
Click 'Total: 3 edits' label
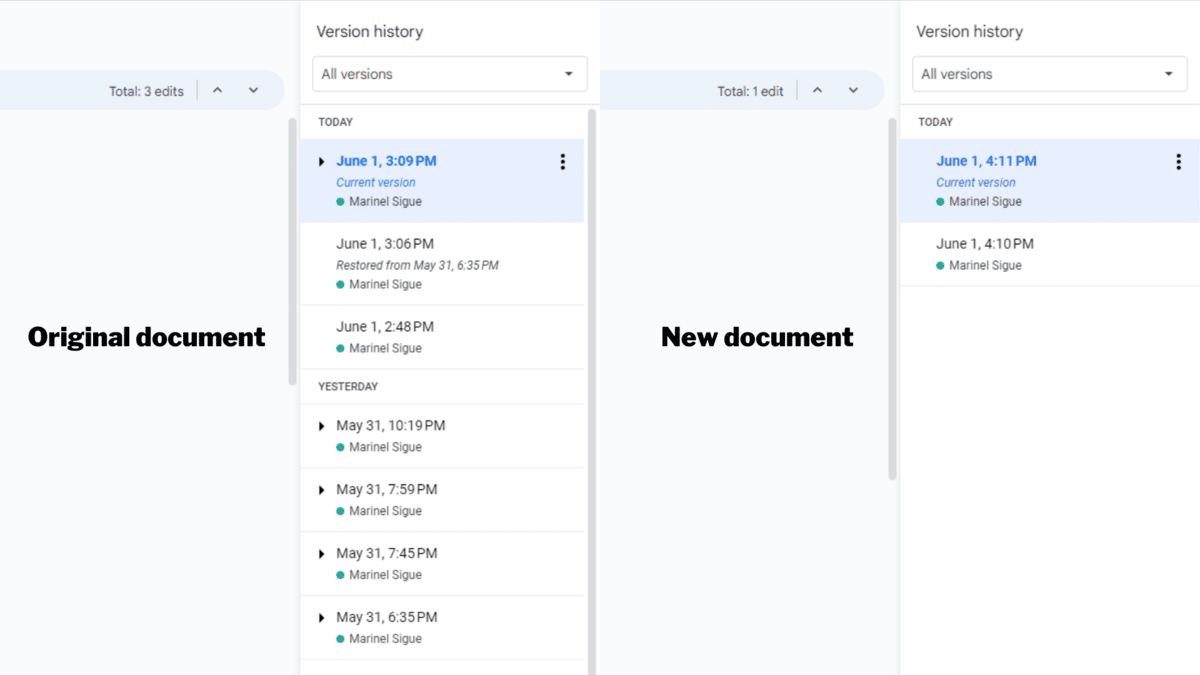point(146,91)
